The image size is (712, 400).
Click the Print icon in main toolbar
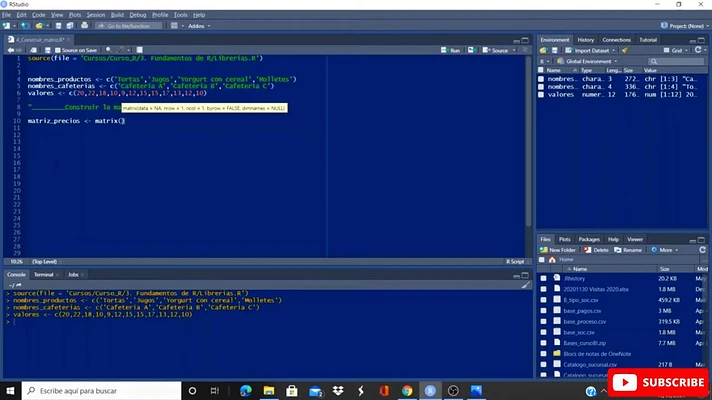(x=84, y=26)
